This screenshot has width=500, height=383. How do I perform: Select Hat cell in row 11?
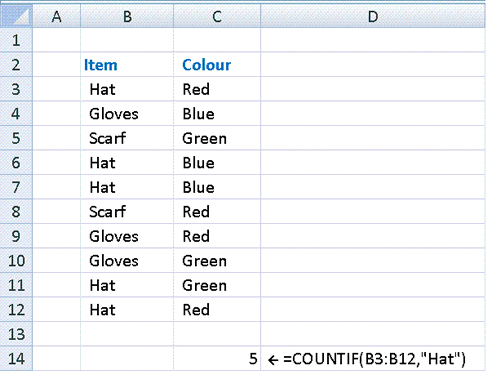[127, 285]
